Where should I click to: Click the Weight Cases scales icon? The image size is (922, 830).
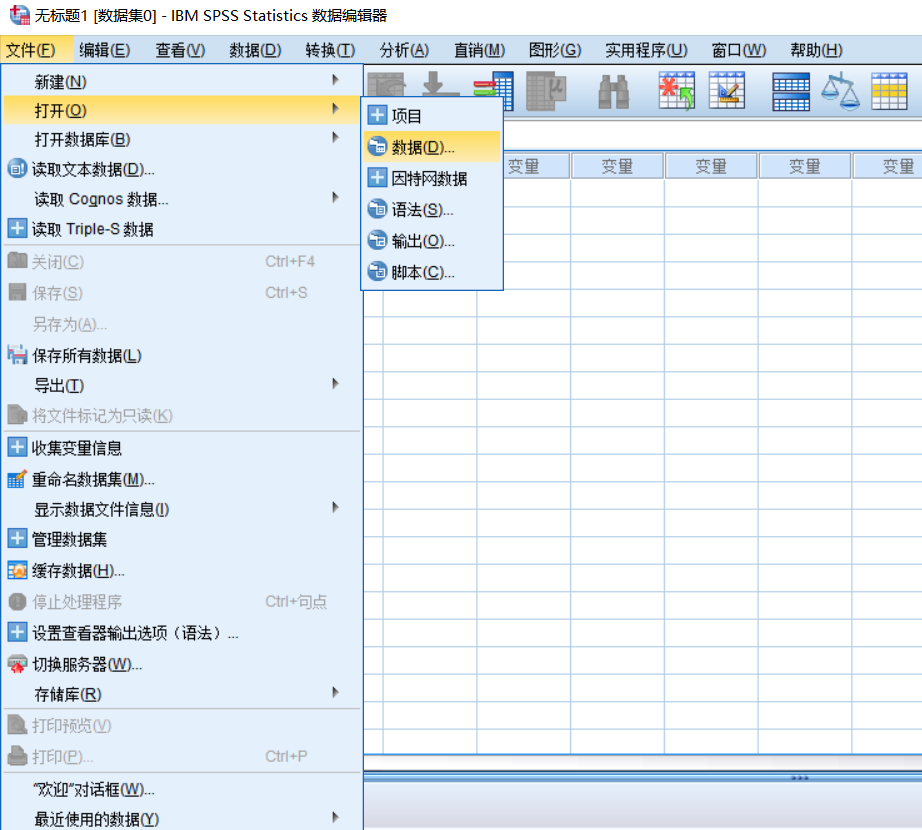click(840, 91)
